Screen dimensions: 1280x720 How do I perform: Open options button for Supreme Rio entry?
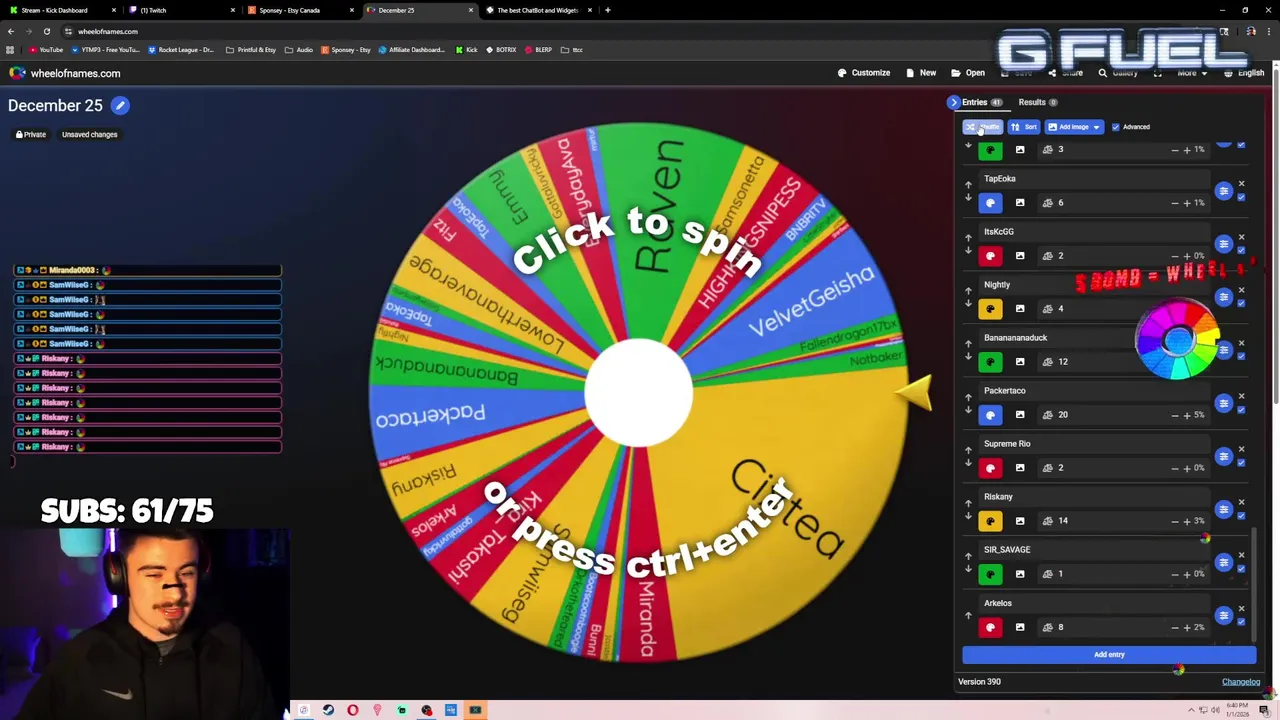click(x=1223, y=456)
